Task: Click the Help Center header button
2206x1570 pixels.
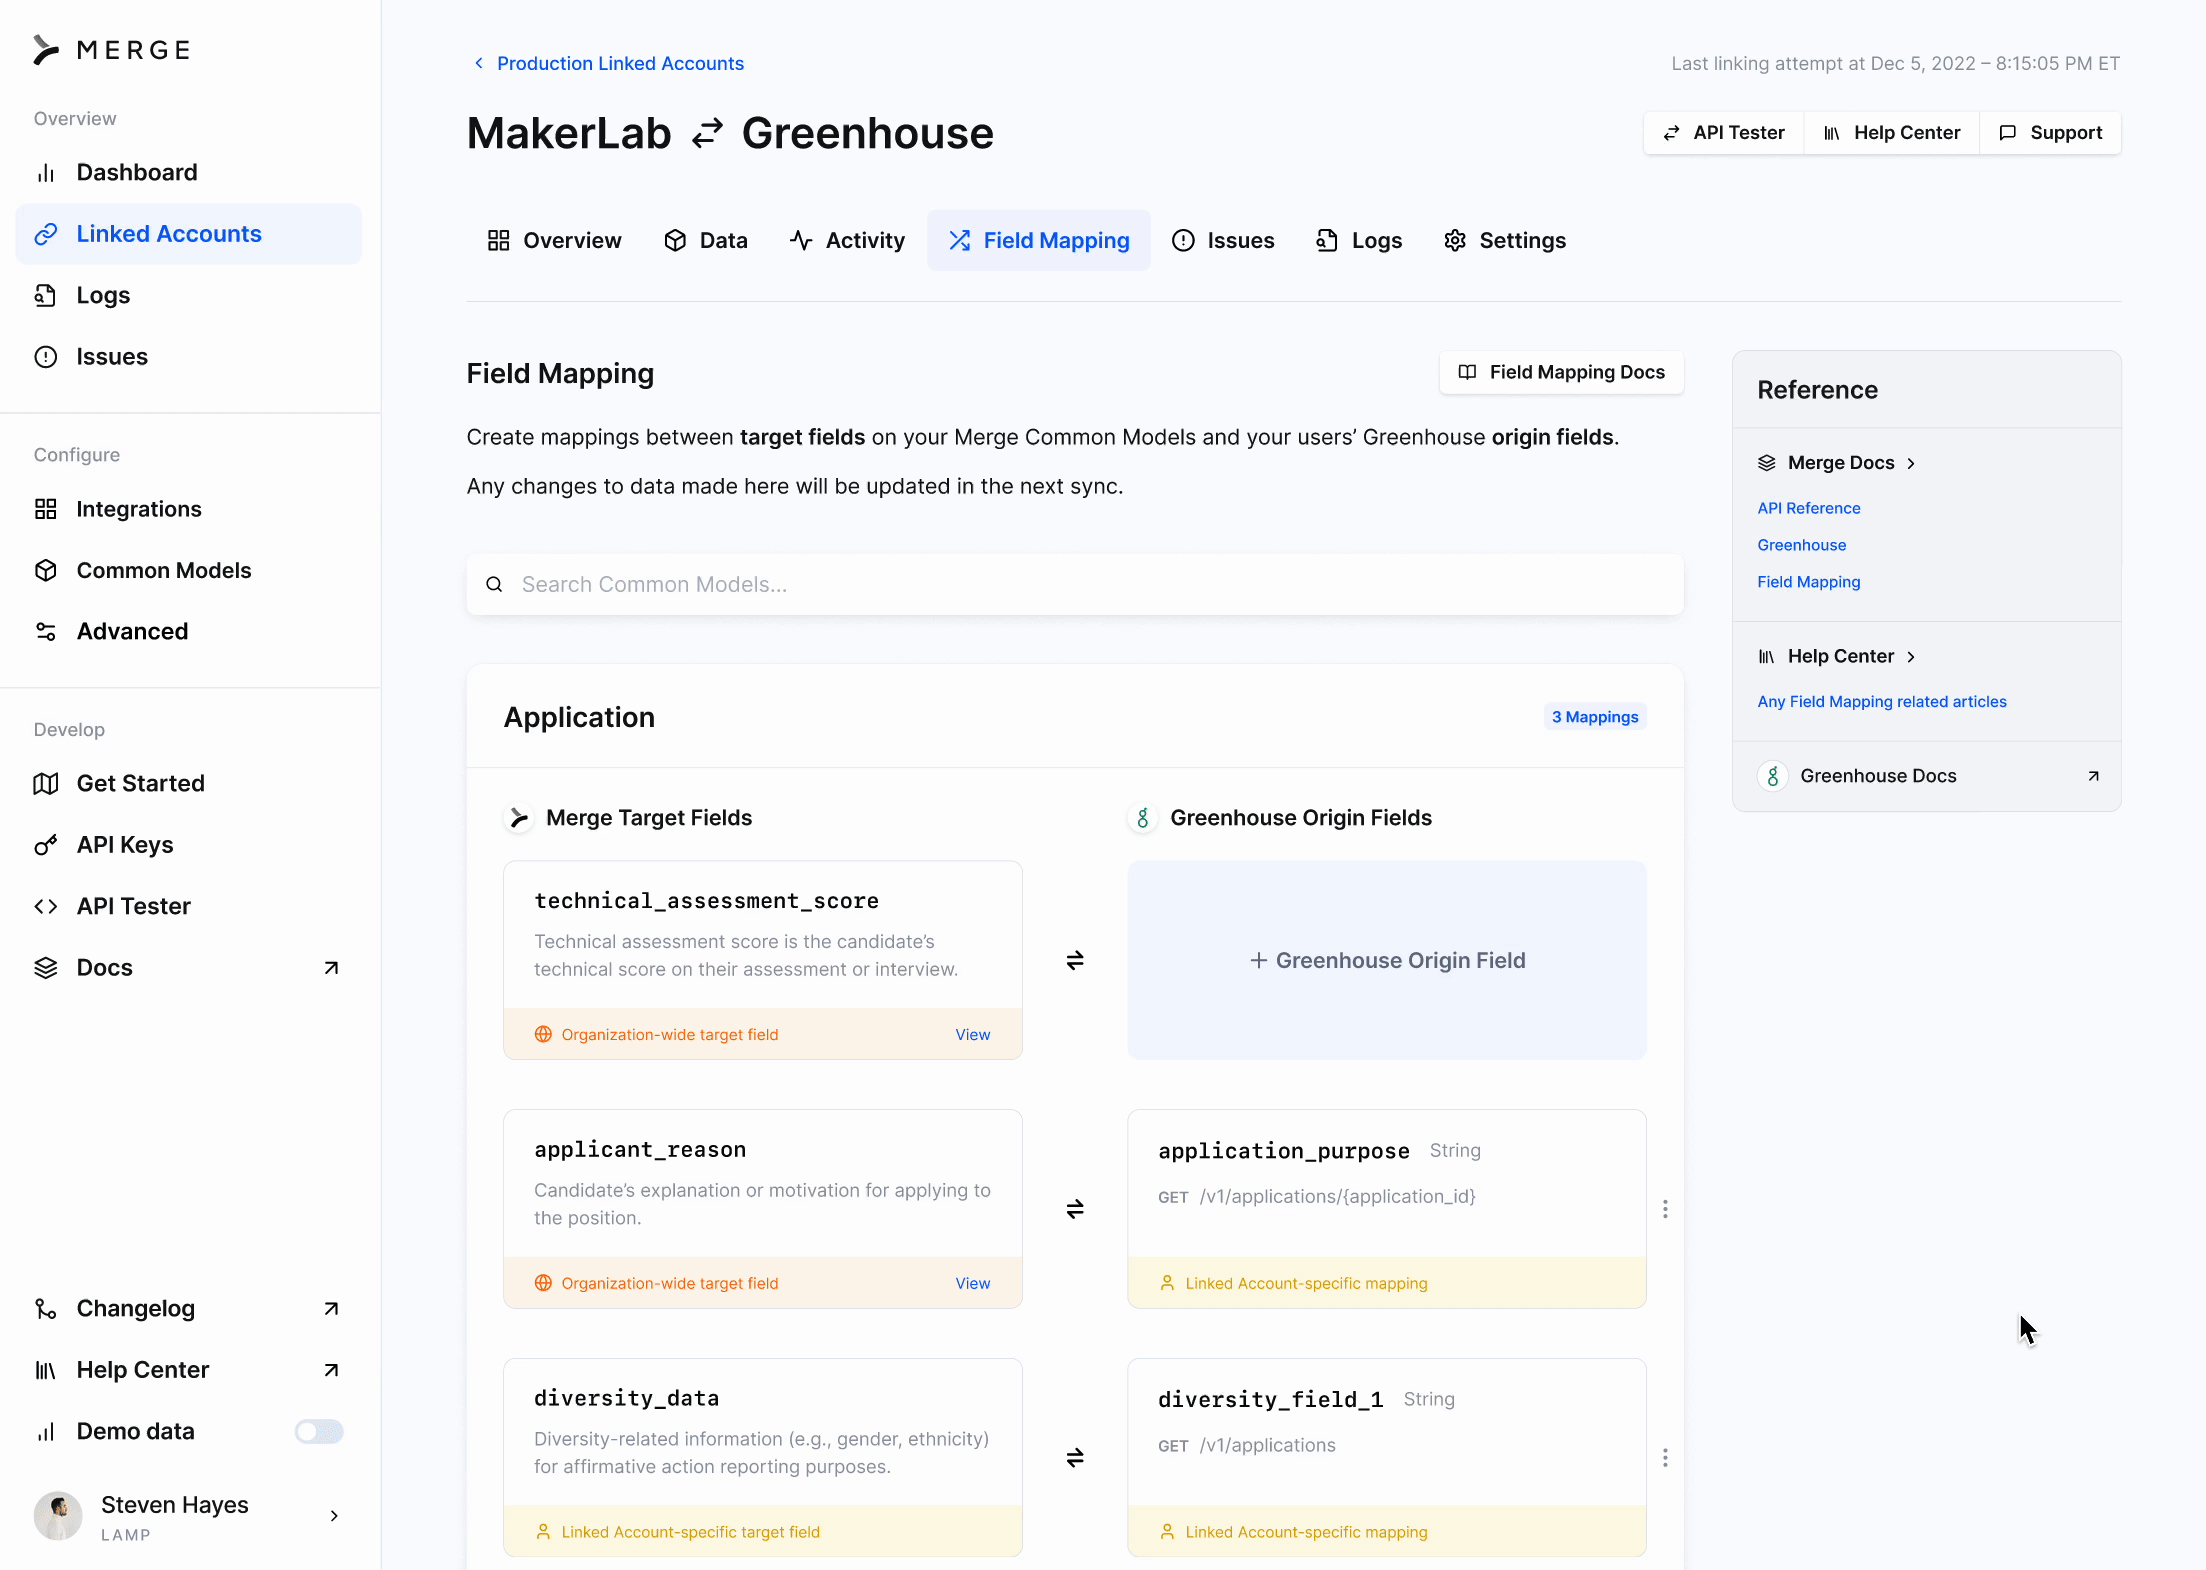Action: tap(1892, 133)
